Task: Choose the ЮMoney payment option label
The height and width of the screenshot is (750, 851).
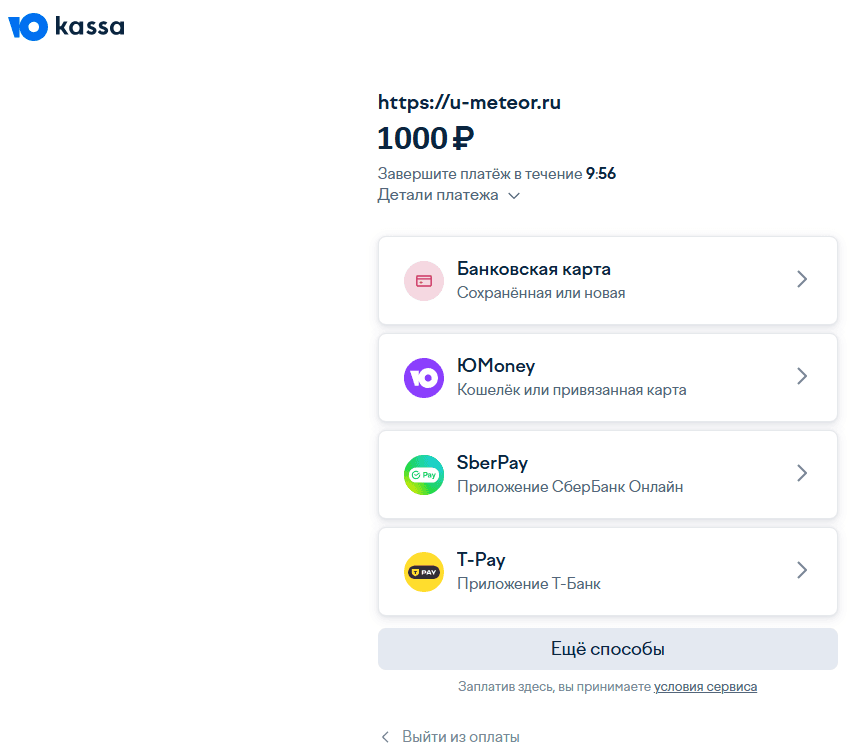Action: pos(496,366)
